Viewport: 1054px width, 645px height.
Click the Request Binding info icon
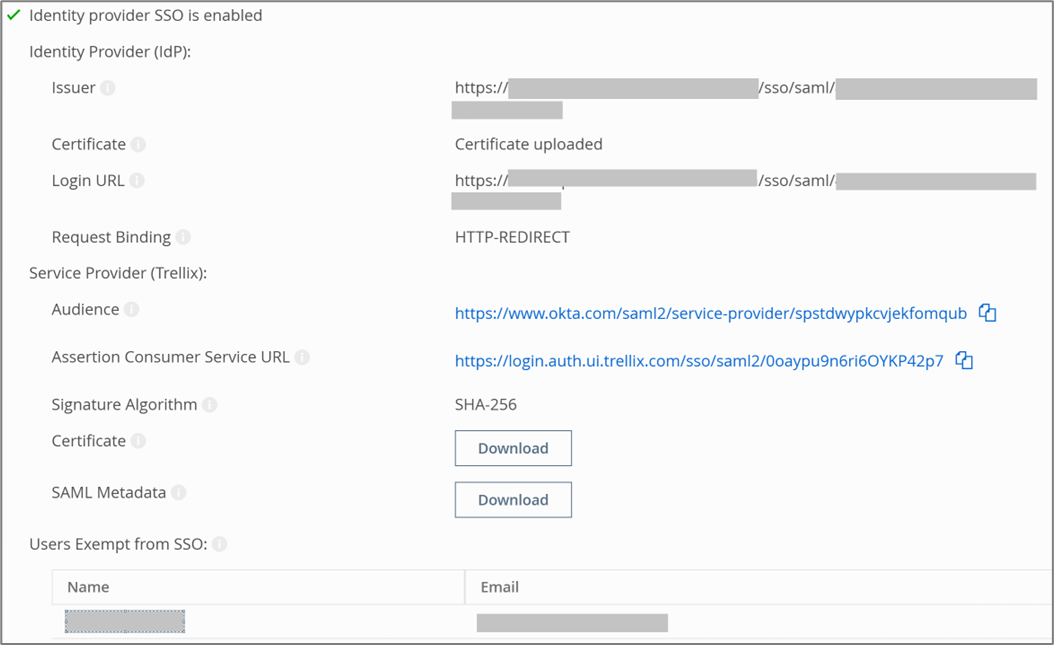(183, 237)
